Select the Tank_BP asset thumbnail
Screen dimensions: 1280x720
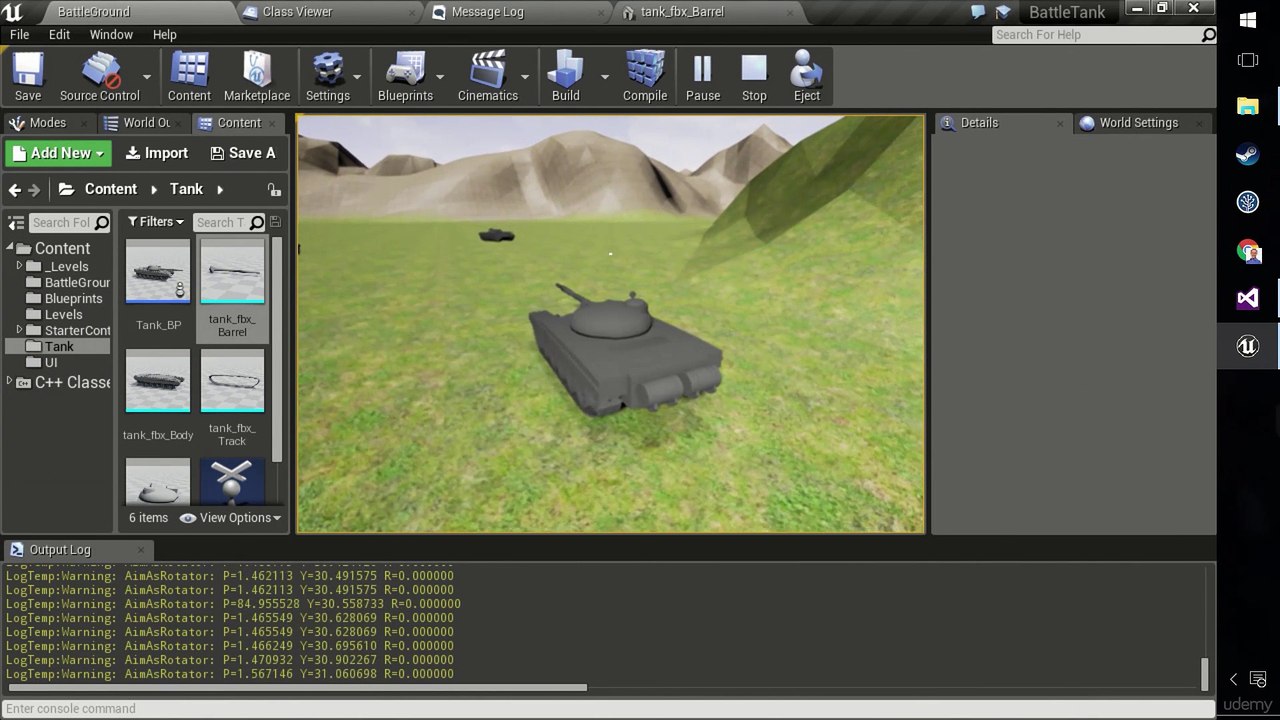(x=158, y=271)
